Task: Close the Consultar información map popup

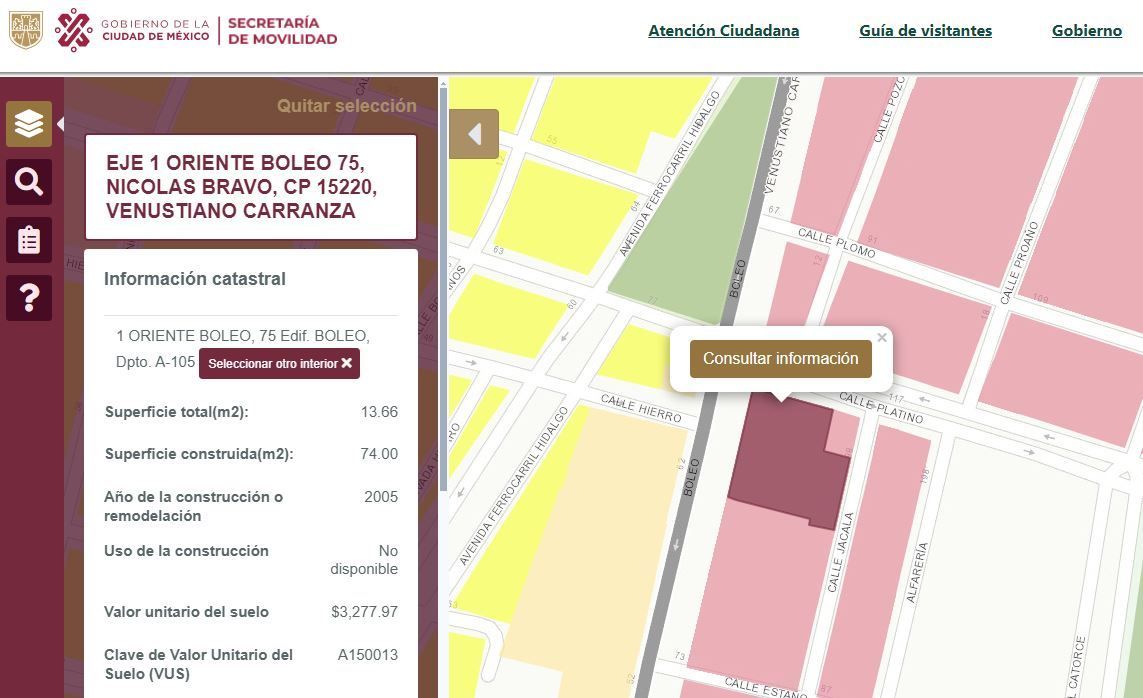Action: tap(882, 338)
